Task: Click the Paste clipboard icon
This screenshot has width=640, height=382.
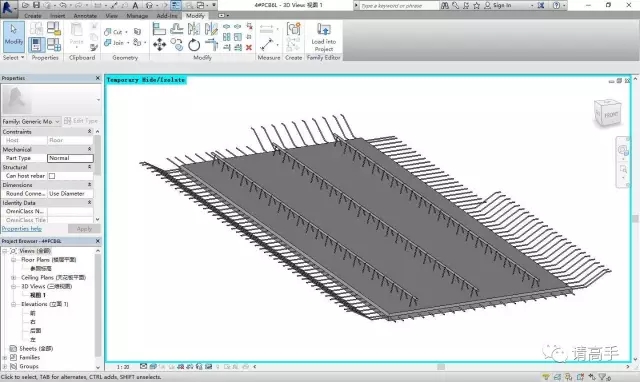Action: point(76,34)
